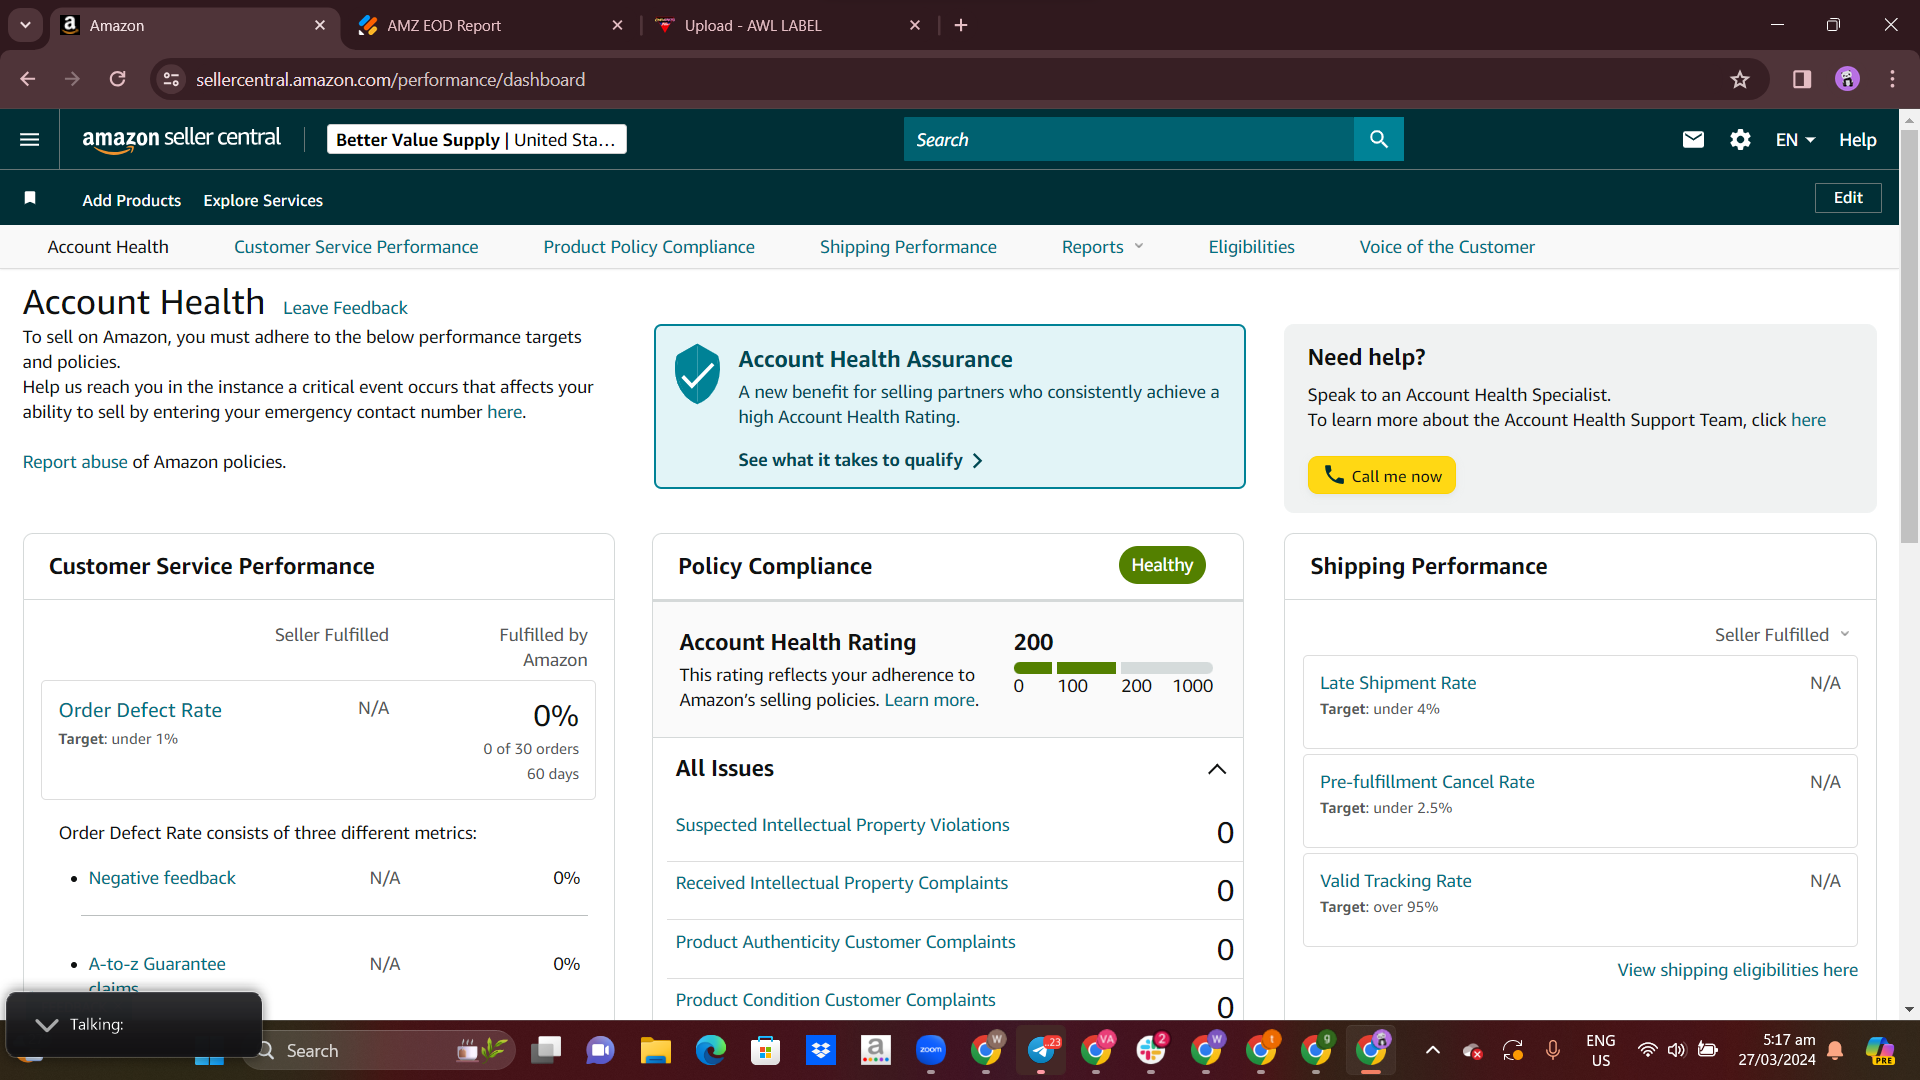
Task: Open the Eligibilities tab
Action: pos(1251,247)
